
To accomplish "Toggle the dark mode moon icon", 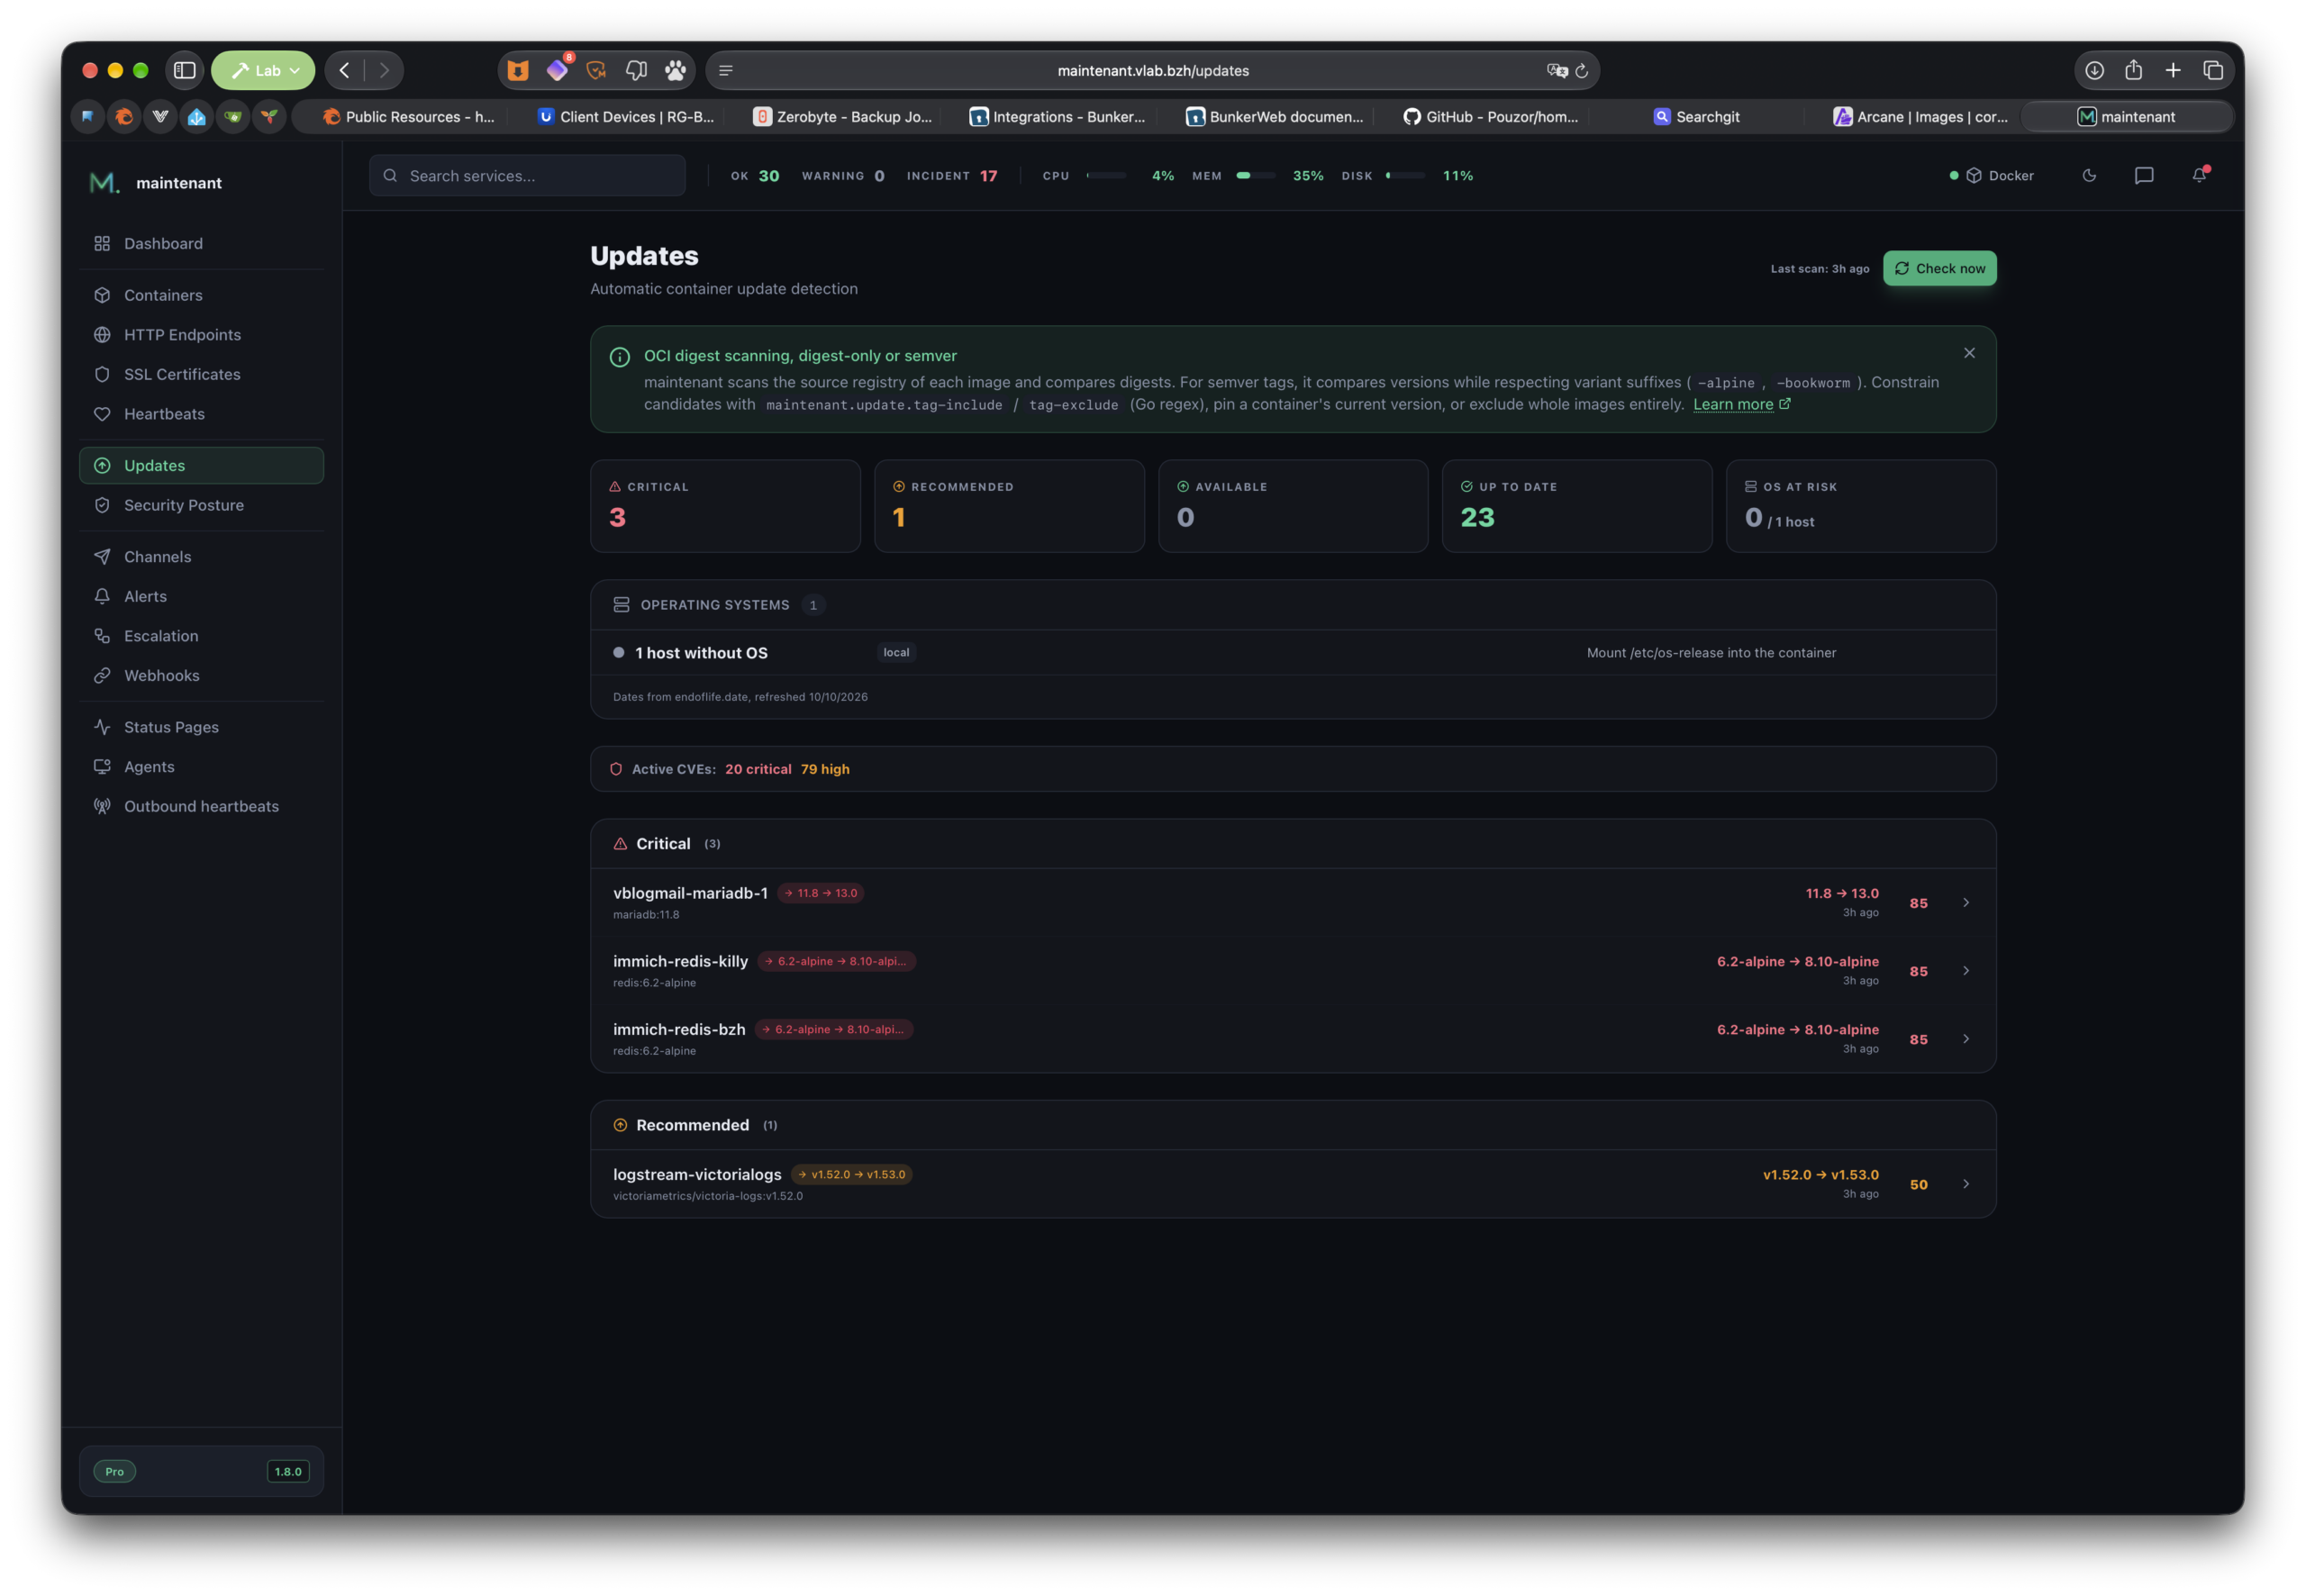I will 2089,176.
